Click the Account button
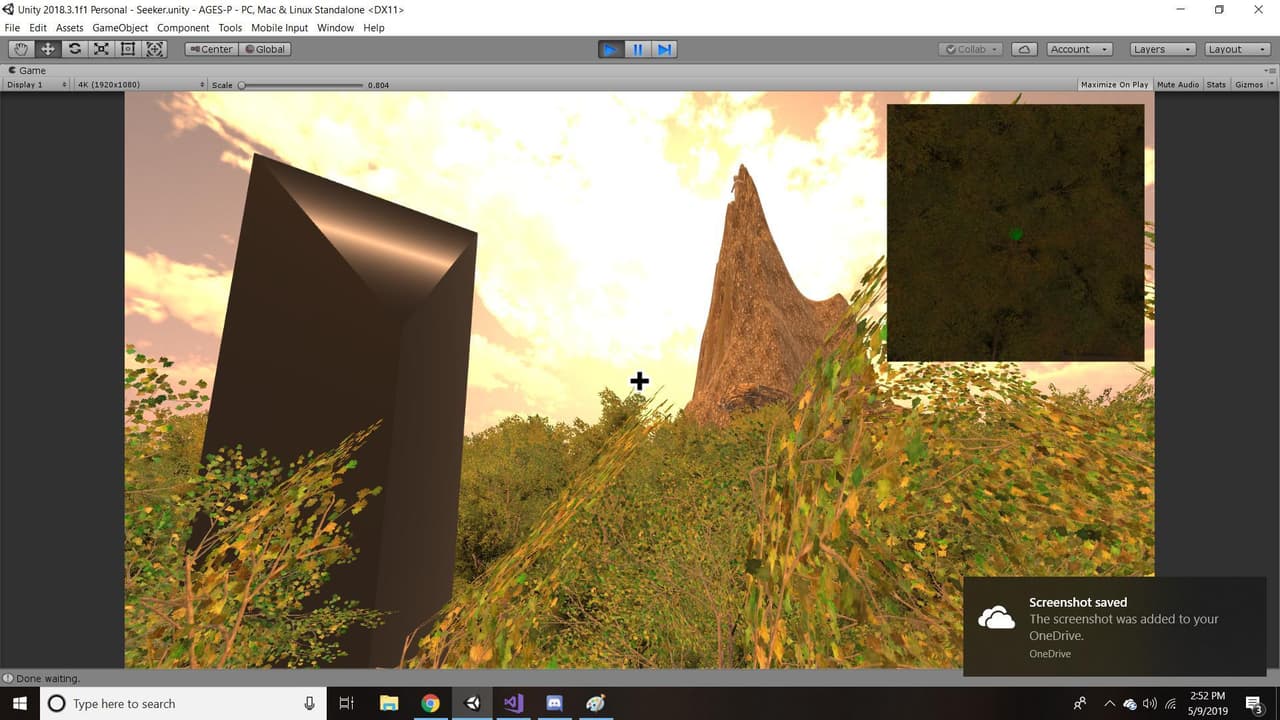 (x=1080, y=49)
